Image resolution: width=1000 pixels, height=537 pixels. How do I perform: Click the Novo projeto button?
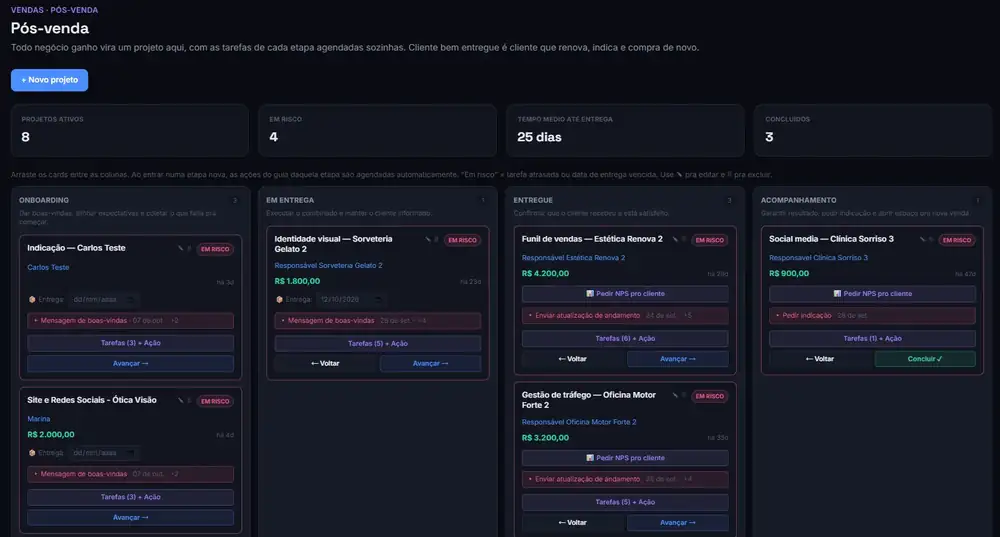(49, 80)
